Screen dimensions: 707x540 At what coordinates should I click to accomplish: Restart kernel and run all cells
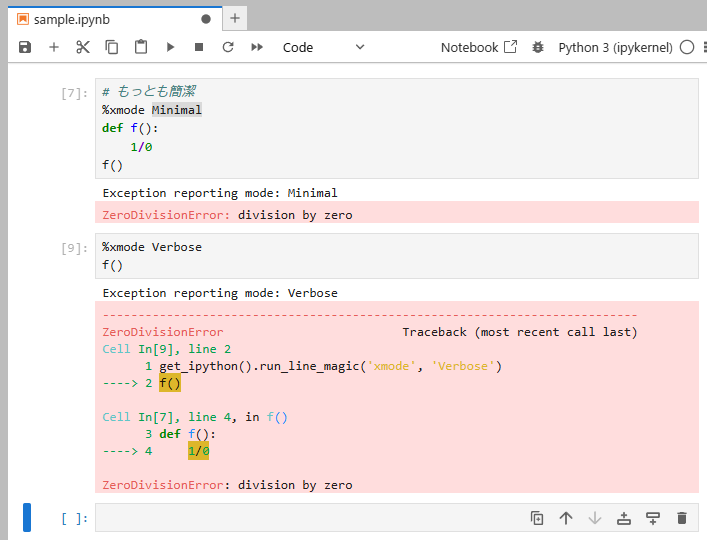(257, 47)
